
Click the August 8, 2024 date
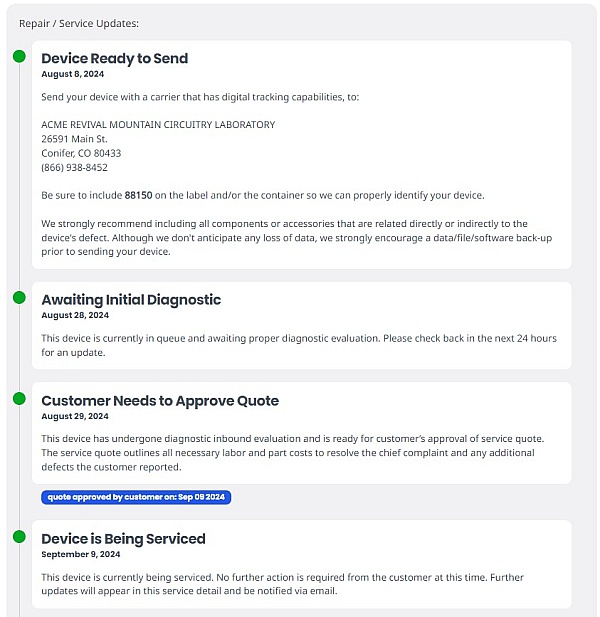click(71, 74)
